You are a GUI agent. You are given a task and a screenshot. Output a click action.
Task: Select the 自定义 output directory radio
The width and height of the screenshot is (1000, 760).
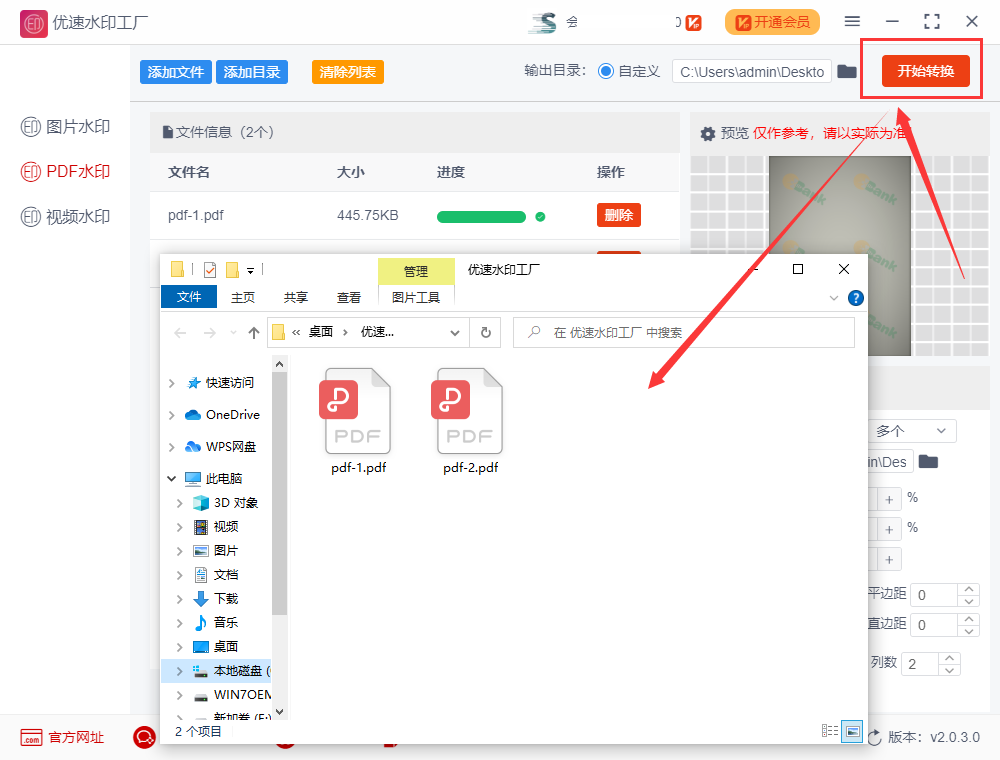[x=605, y=71]
